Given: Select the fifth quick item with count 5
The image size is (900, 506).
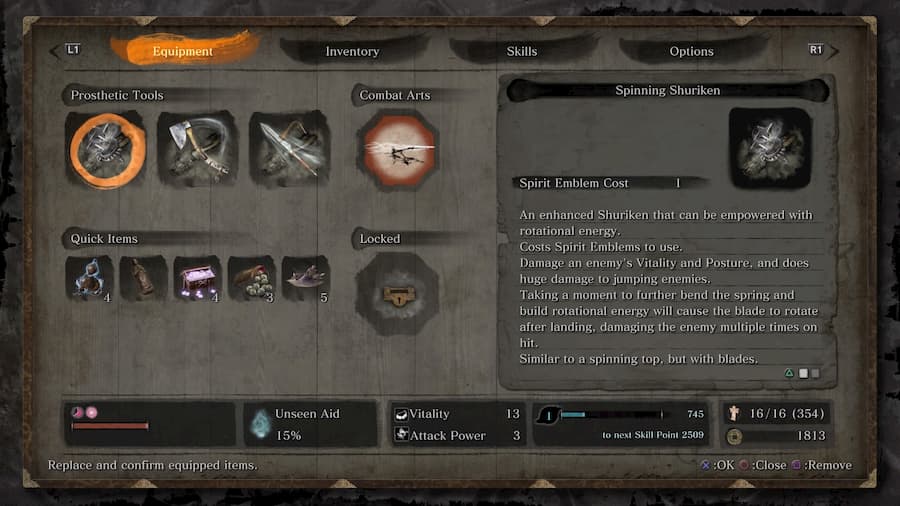Looking at the screenshot, I should [305, 279].
